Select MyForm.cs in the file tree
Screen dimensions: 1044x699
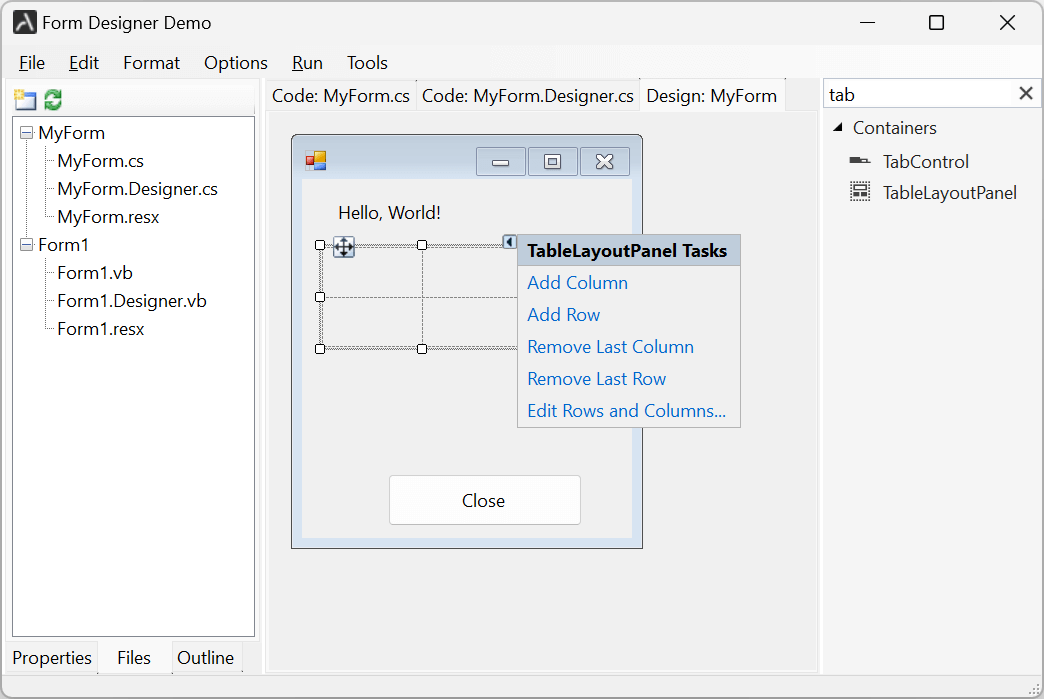[x=101, y=160]
